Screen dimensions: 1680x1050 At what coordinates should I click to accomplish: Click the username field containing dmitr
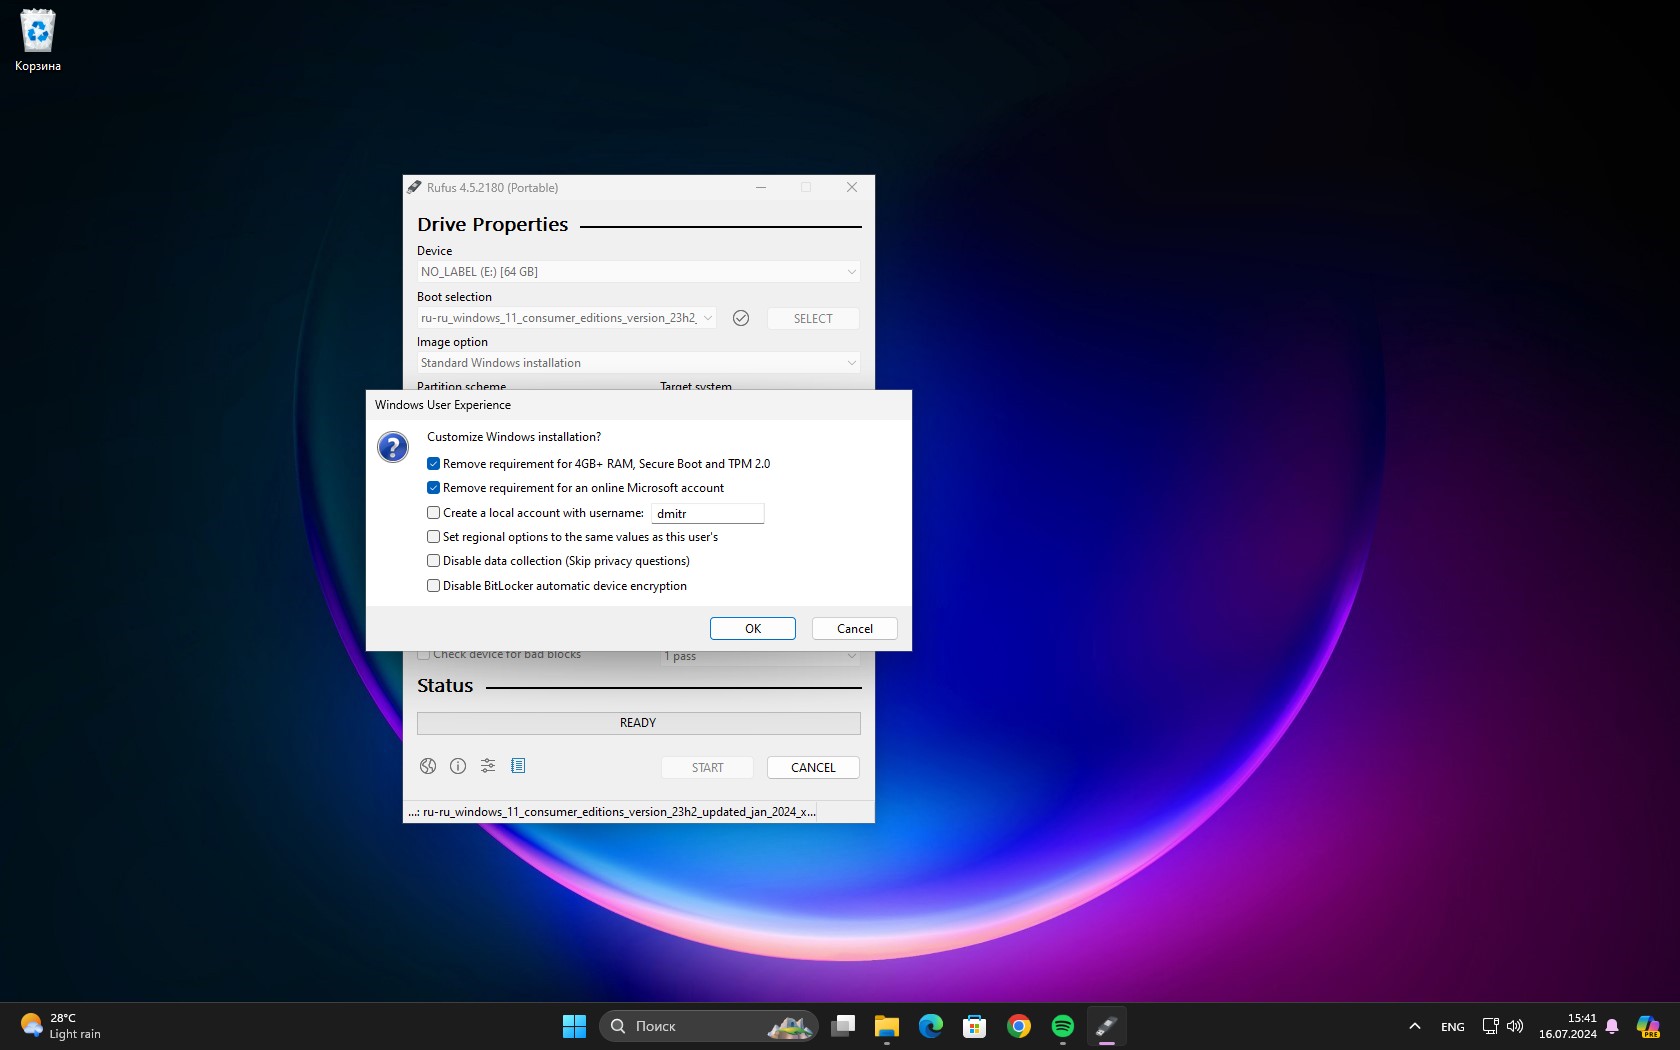[708, 513]
